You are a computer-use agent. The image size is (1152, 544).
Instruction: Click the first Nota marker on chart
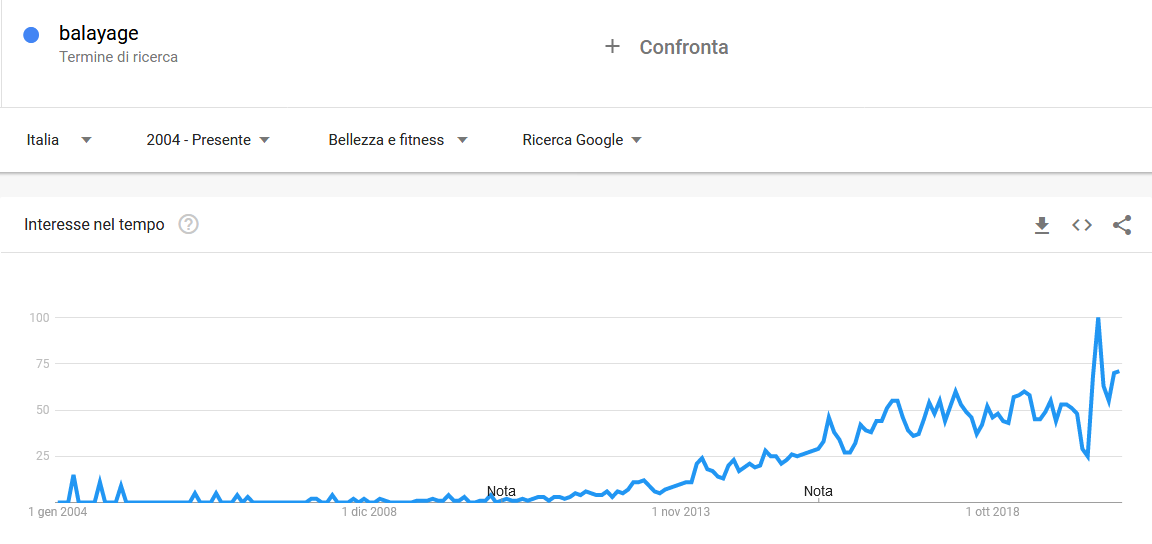[501, 490]
